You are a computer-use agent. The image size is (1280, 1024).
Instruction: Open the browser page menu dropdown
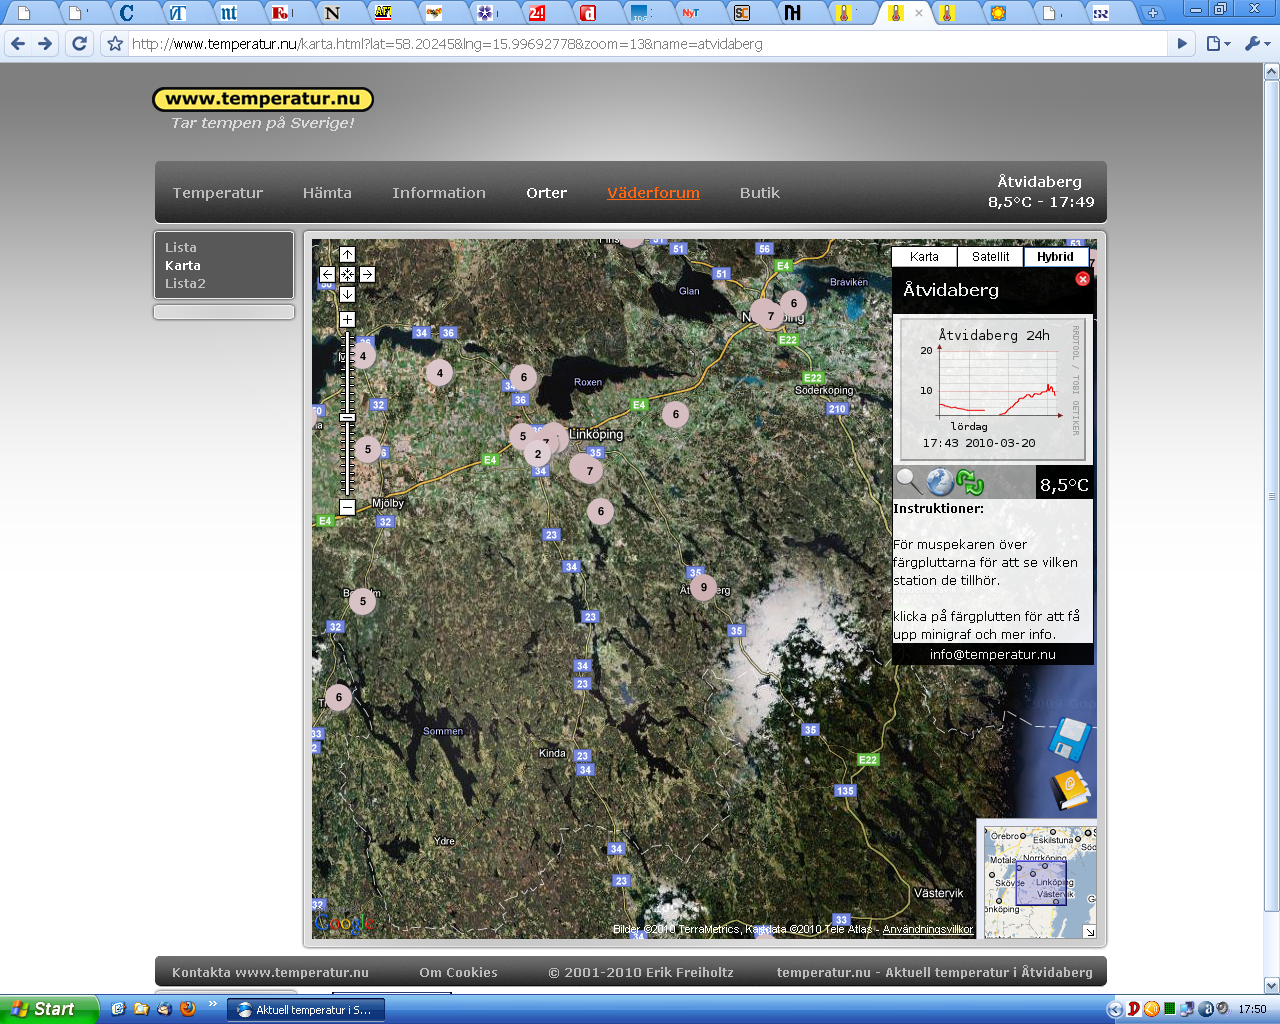1217,44
